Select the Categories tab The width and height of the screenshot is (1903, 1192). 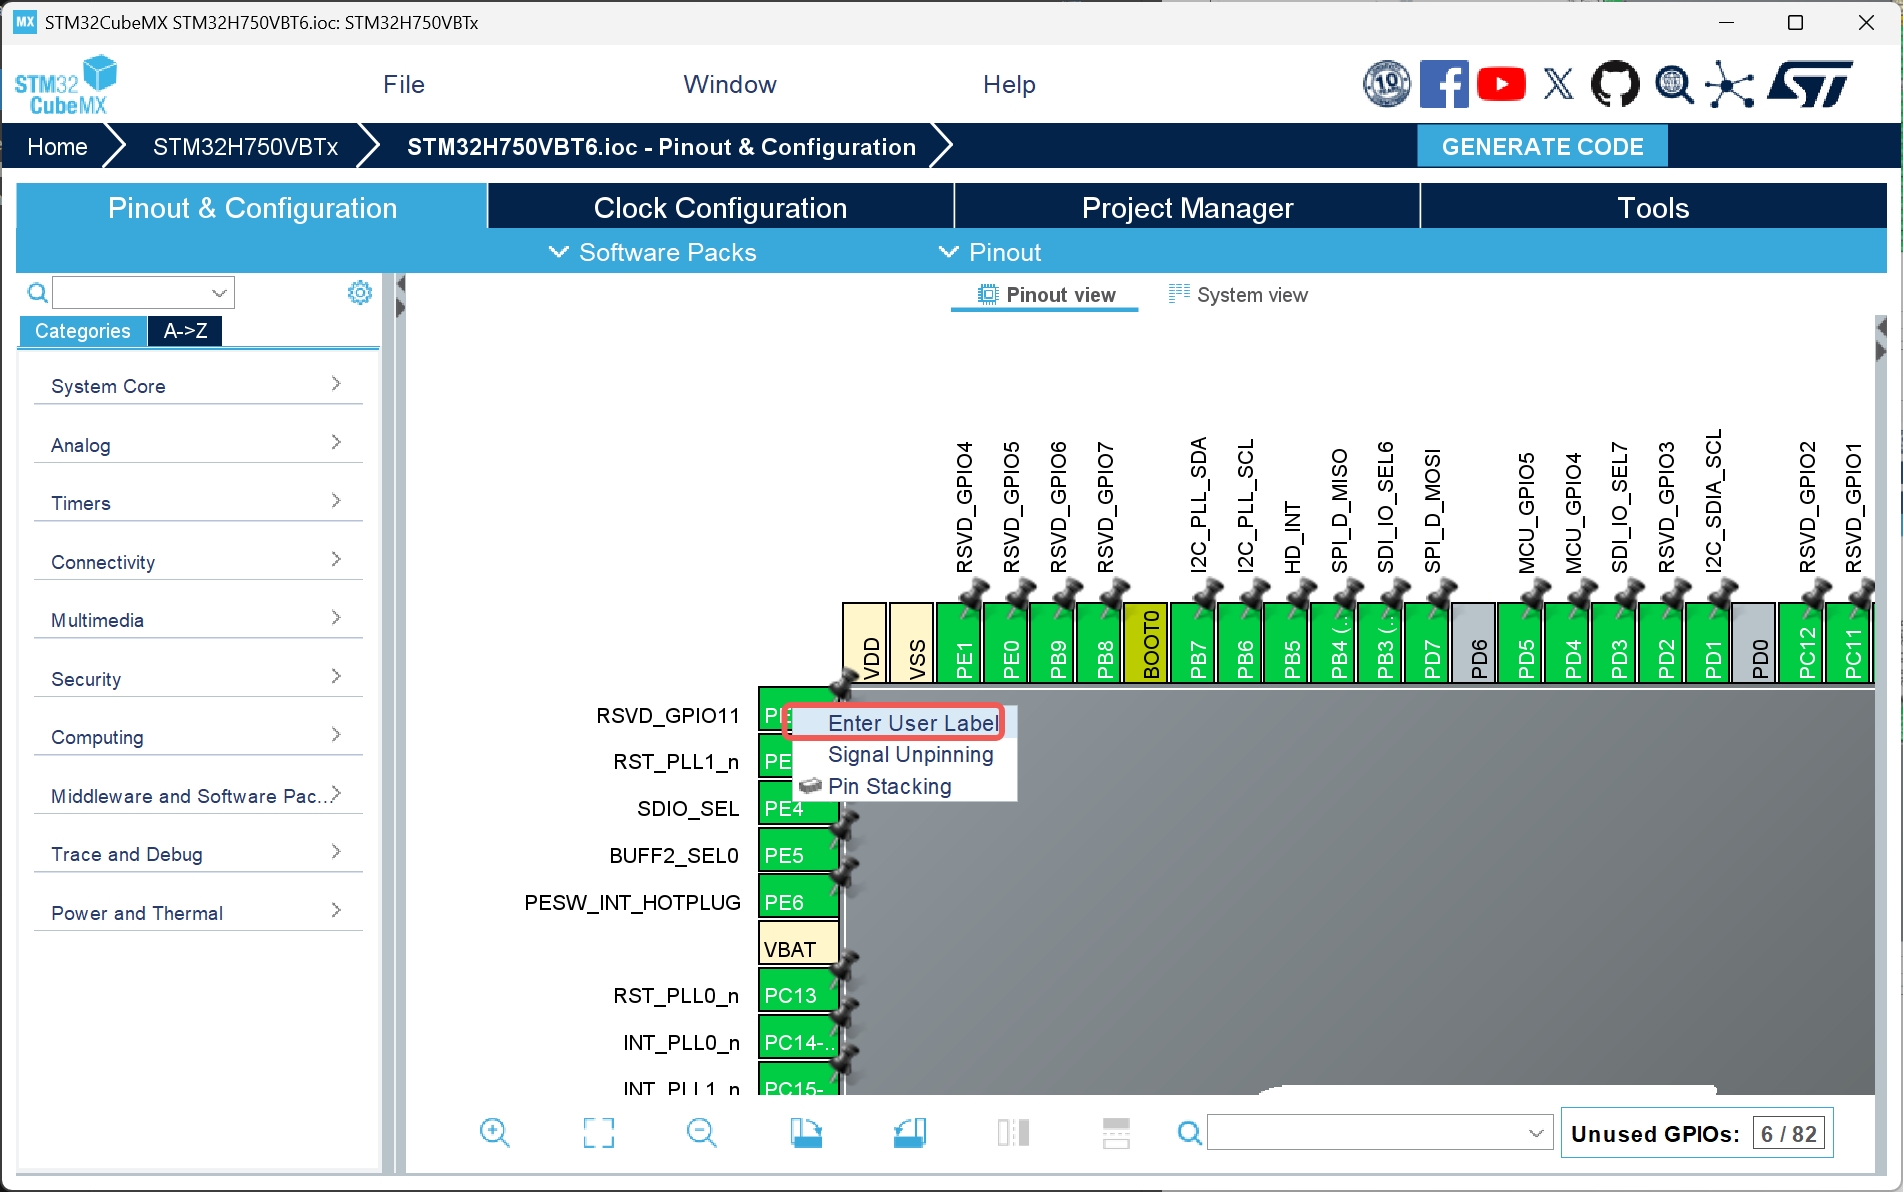pos(82,331)
